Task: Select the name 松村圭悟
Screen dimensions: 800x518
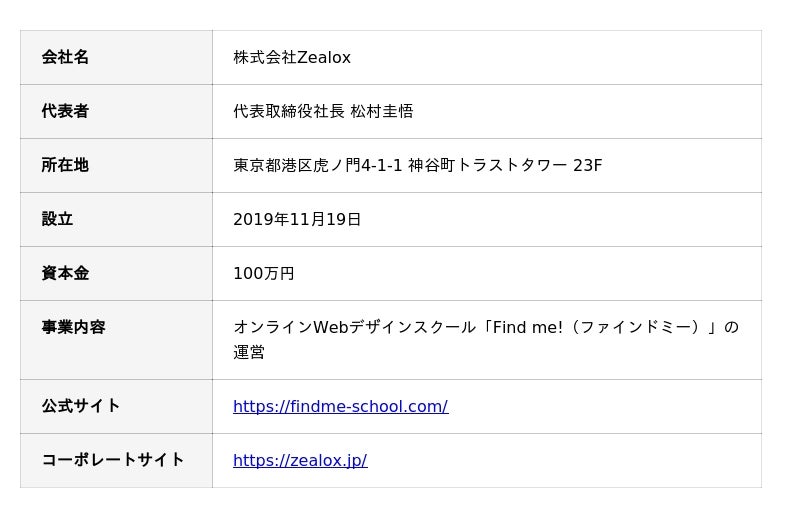Action: [382, 111]
